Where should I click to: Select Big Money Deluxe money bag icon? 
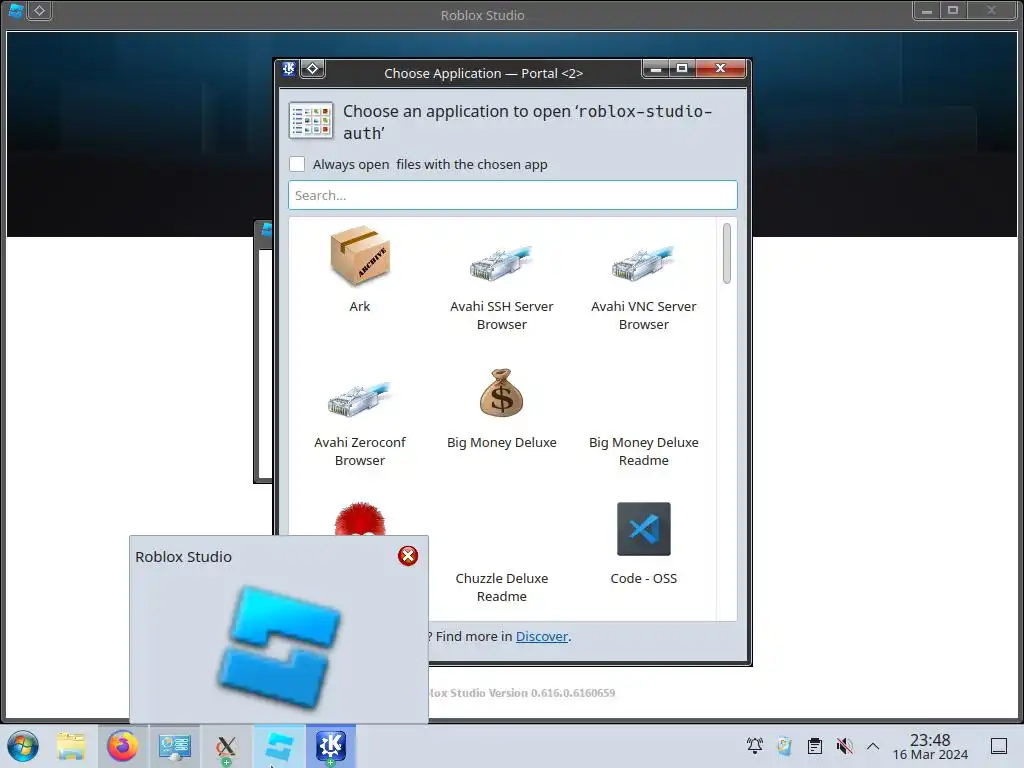coord(501,392)
